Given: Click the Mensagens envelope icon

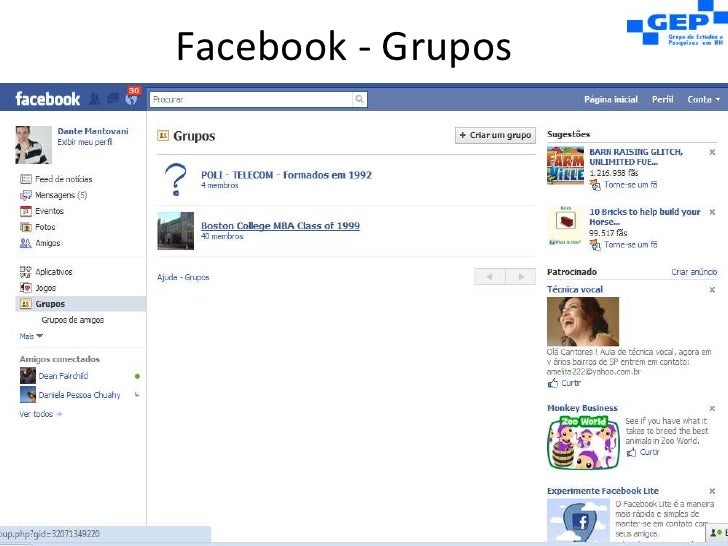Looking at the screenshot, I should pyautogui.click(x=26, y=195).
